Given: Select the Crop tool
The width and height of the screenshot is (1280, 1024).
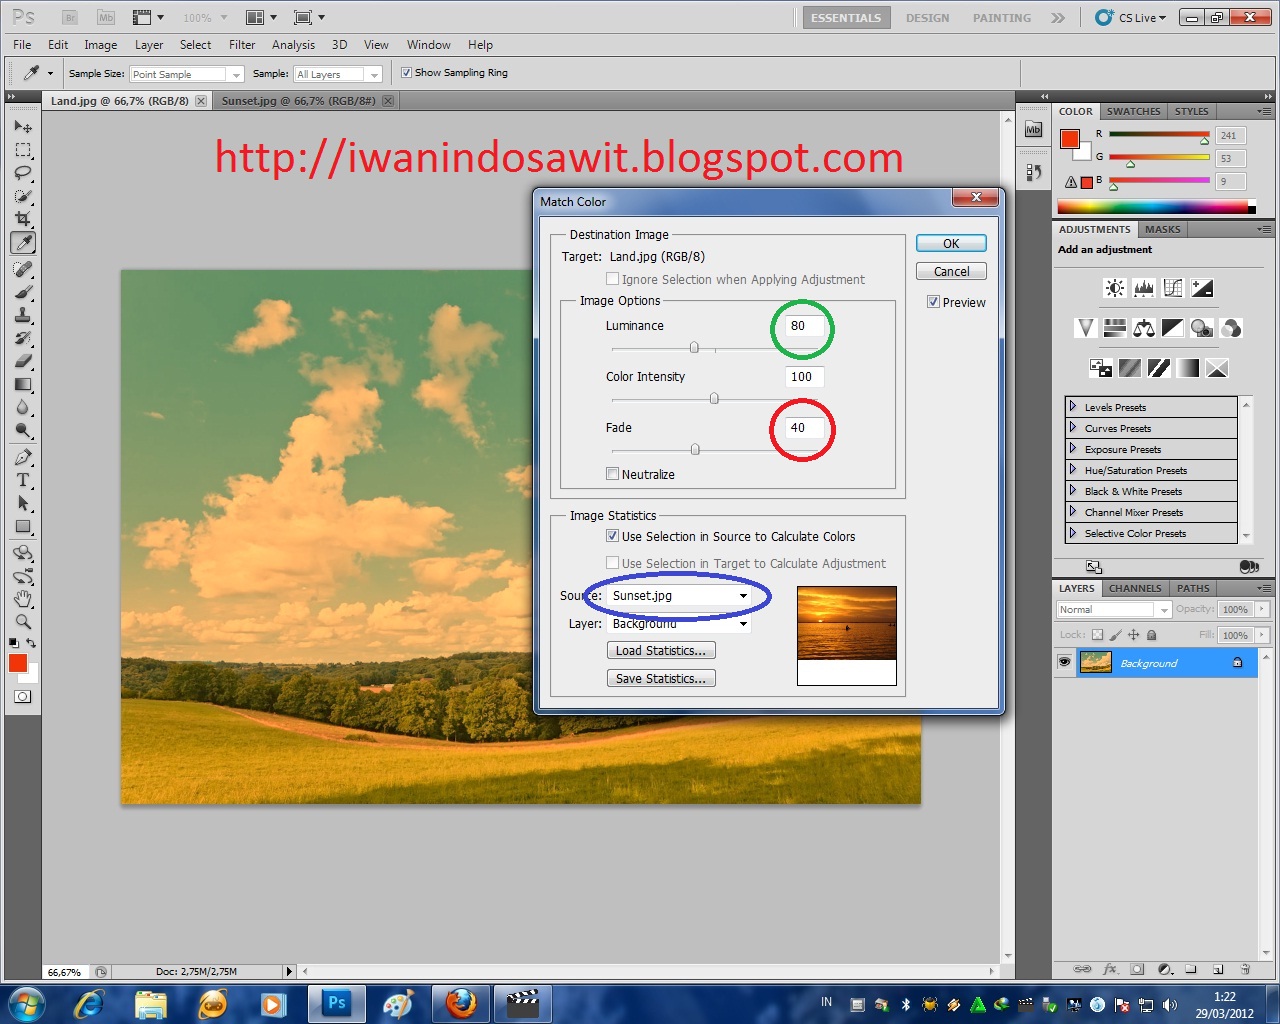Looking at the screenshot, I should pyautogui.click(x=23, y=219).
